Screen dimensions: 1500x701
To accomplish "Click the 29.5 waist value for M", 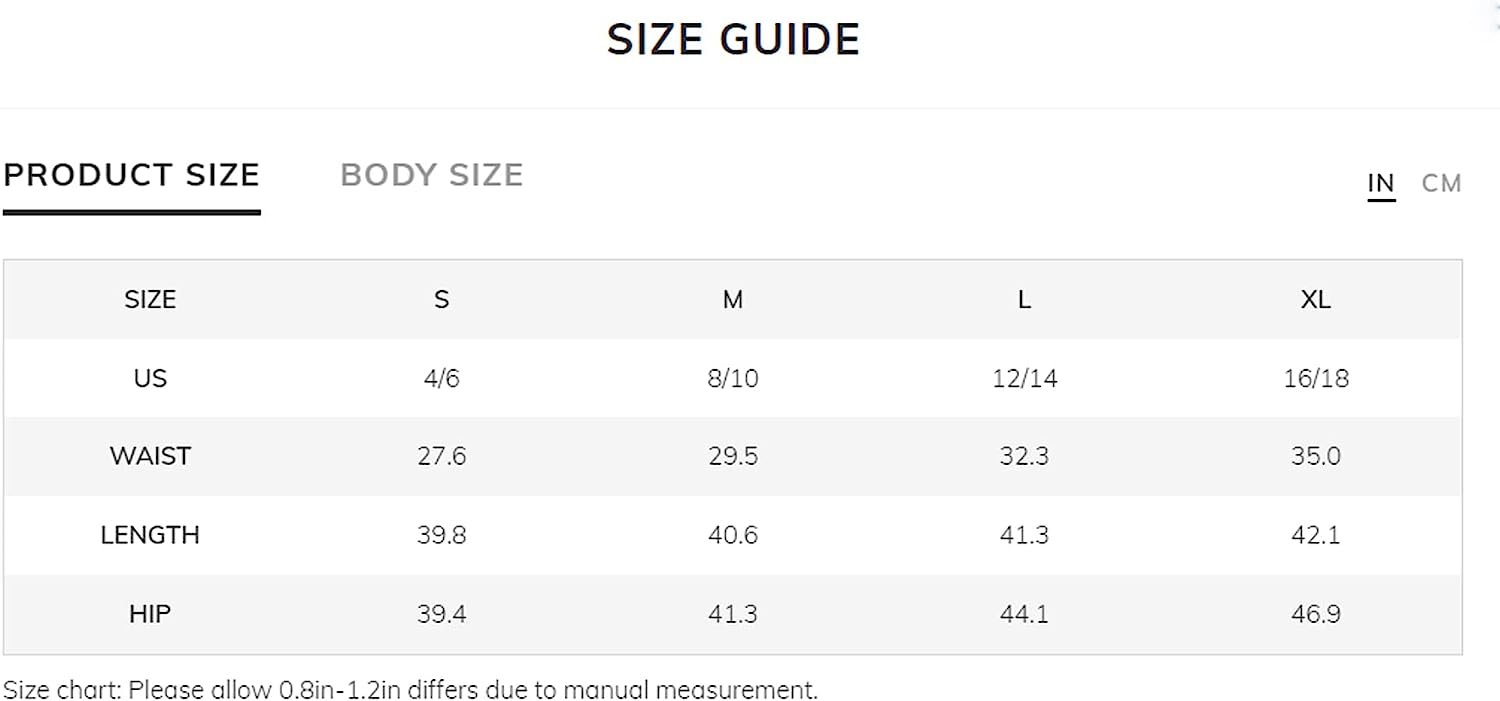I will pyautogui.click(x=733, y=456).
